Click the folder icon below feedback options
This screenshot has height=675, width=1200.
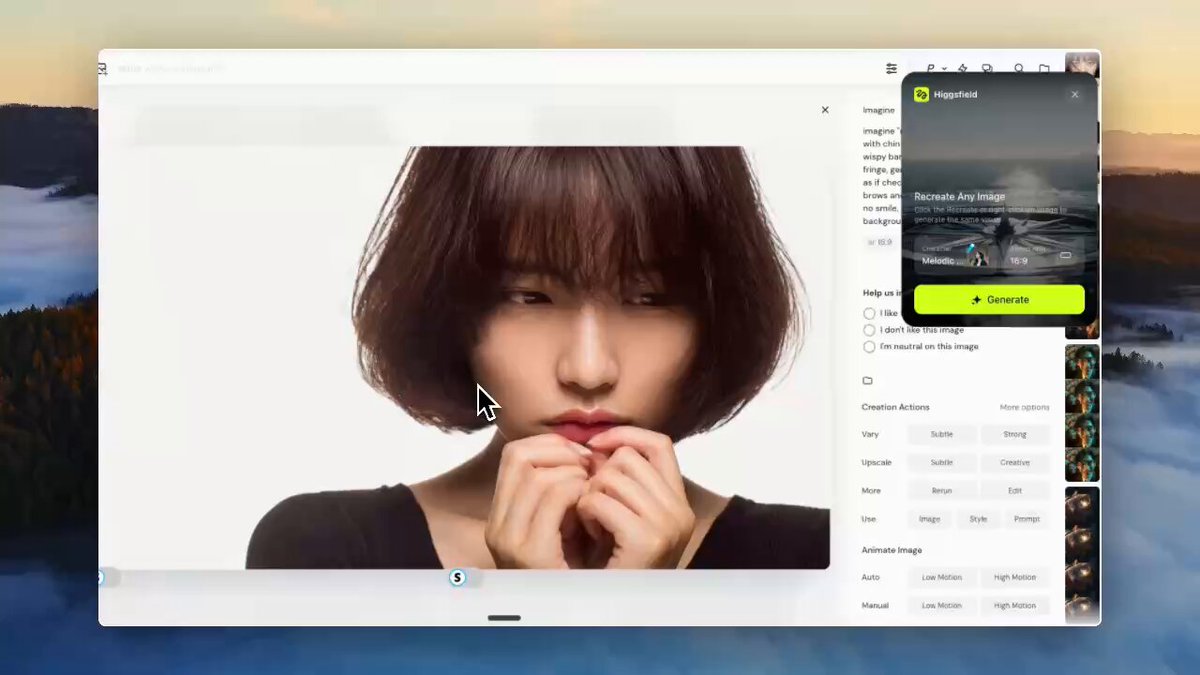tap(868, 380)
